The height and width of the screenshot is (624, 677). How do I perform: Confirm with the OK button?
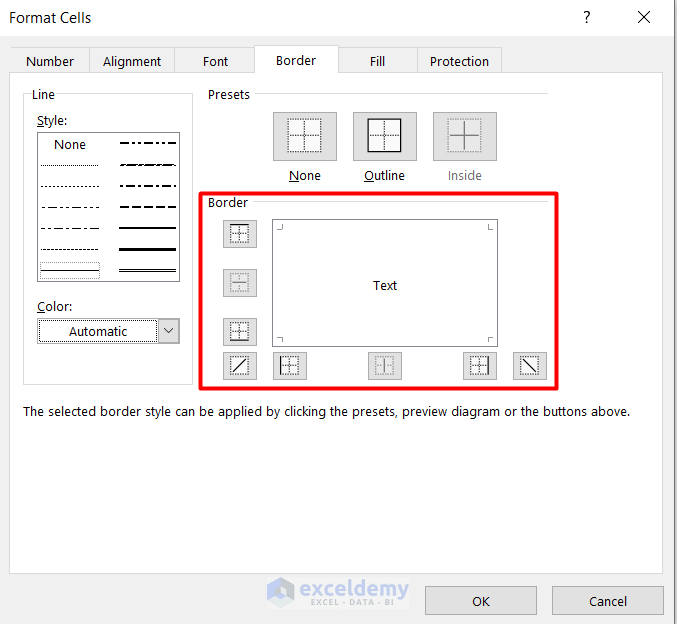481,601
